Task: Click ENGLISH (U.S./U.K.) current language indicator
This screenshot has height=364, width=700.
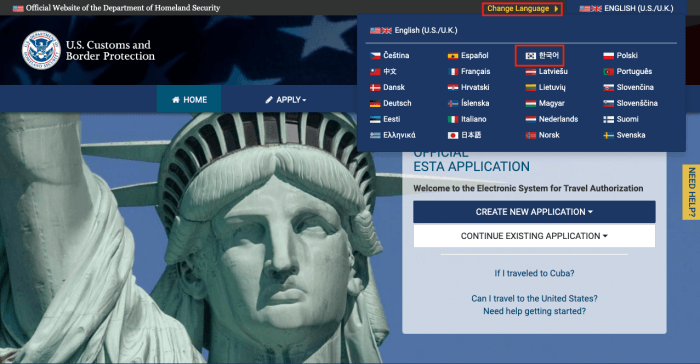Action: [x=626, y=8]
